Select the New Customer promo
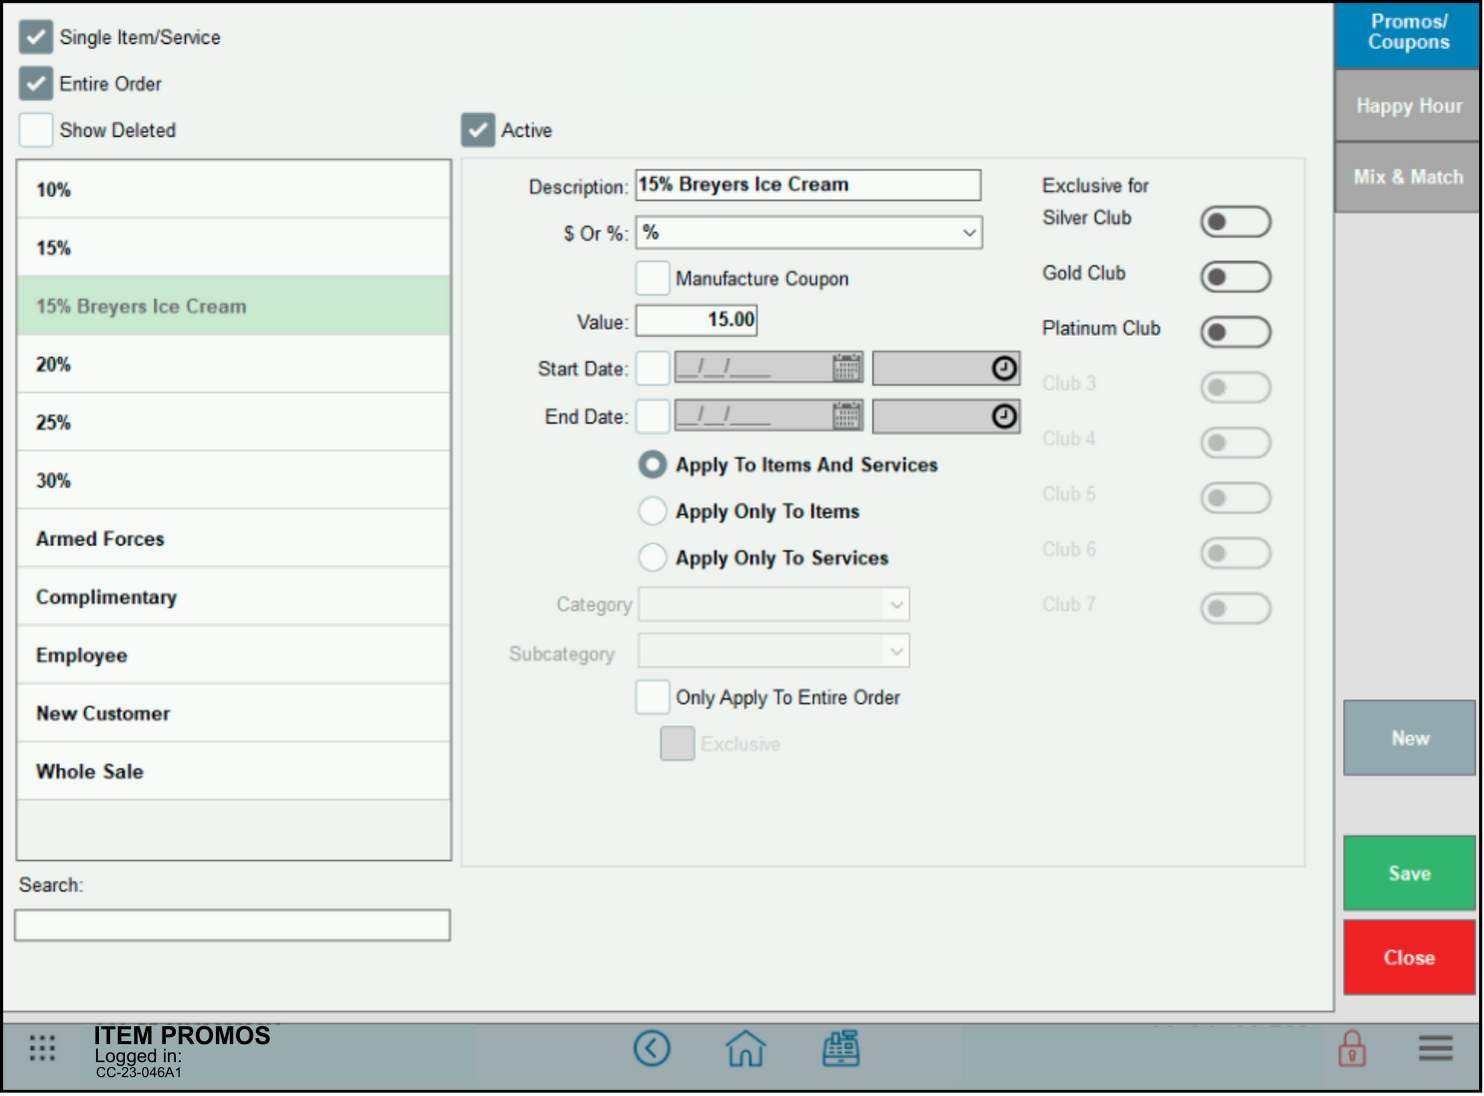 [x=233, y=713]
